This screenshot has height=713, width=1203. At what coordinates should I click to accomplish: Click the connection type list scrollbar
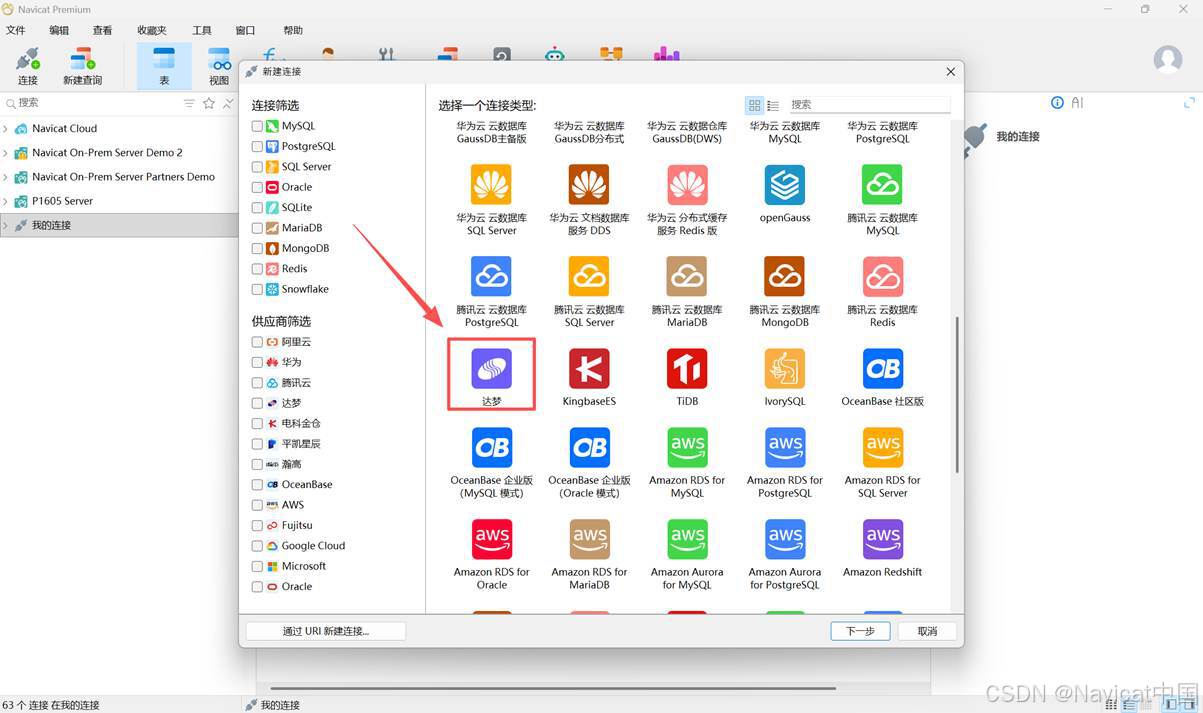coord(958,395)
